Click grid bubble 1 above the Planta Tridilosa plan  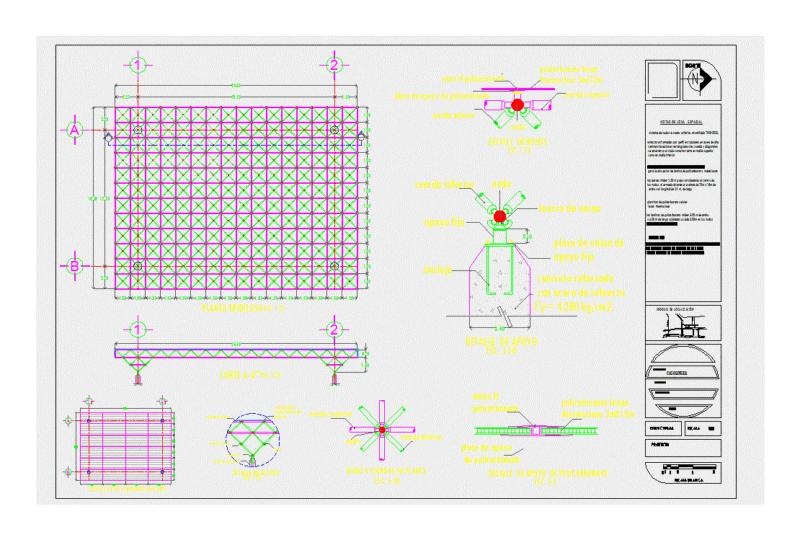pos(138,65)
